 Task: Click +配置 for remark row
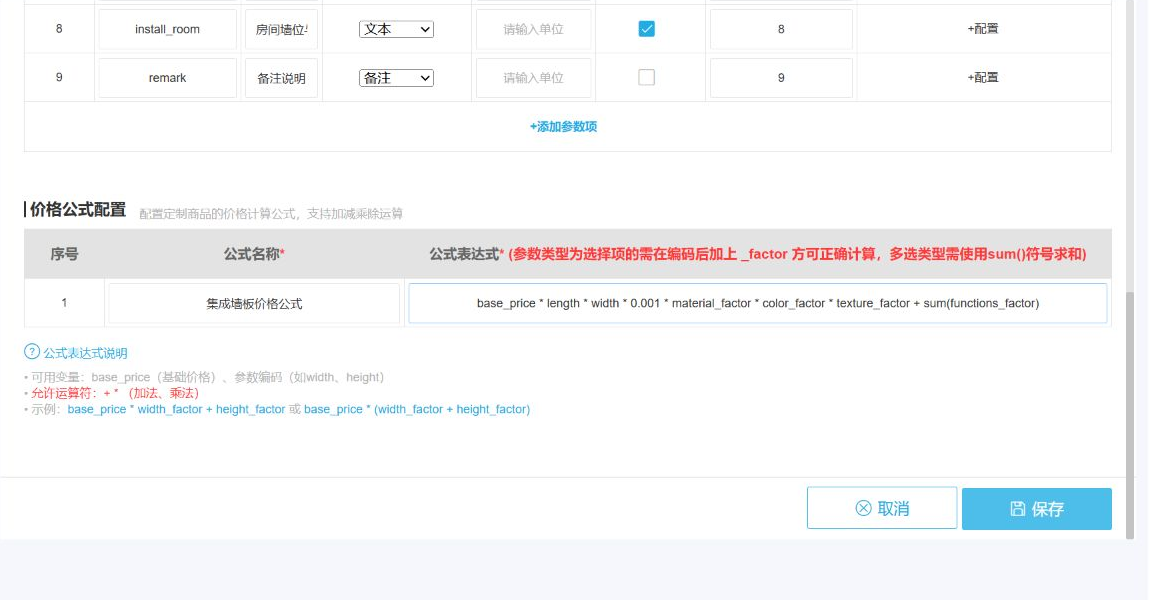(x=983, y=77)
